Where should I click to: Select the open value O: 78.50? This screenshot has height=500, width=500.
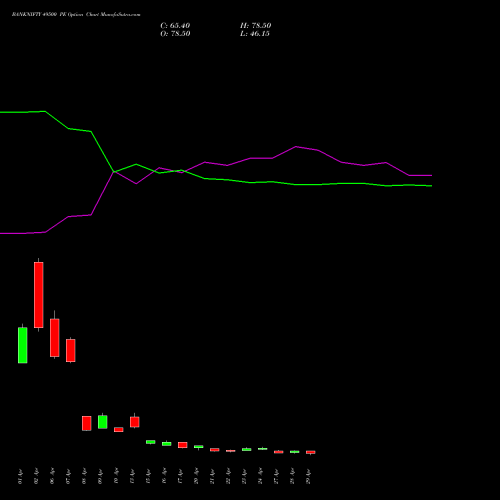point(175,34)
